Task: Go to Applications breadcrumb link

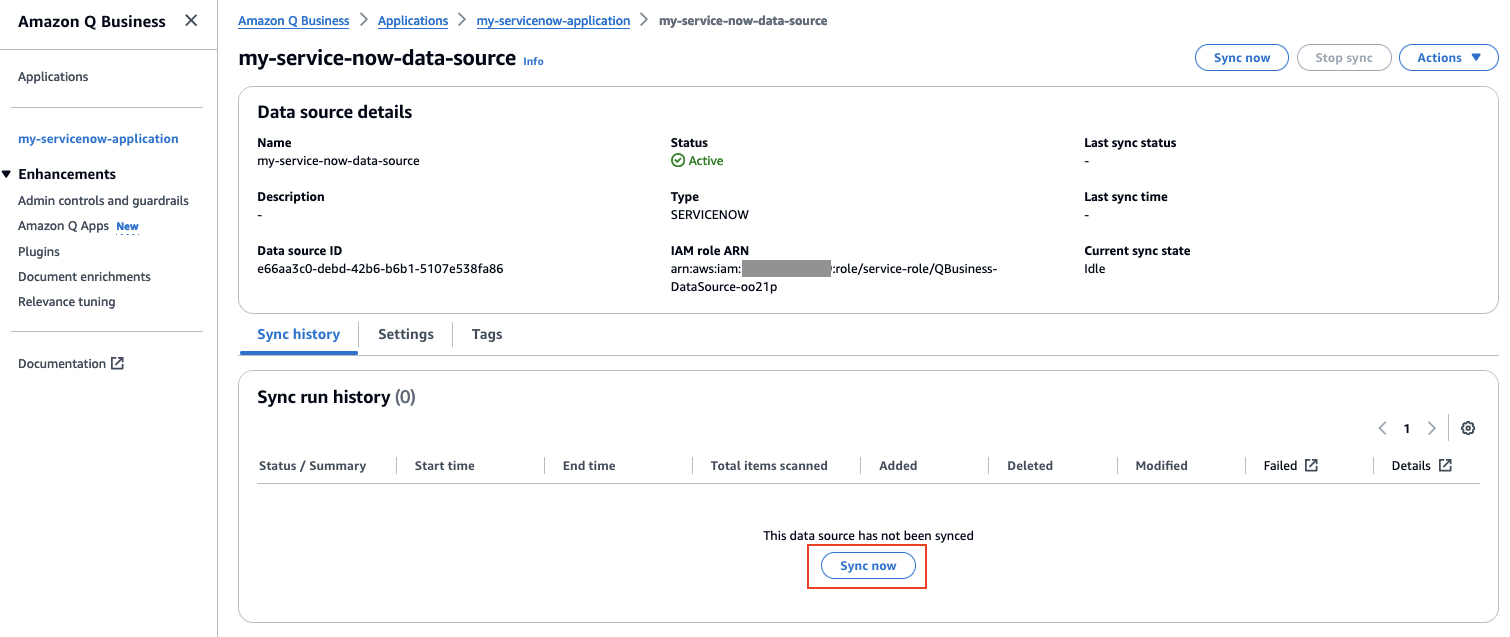Action: pyautogui.click(x=413, y=20)
